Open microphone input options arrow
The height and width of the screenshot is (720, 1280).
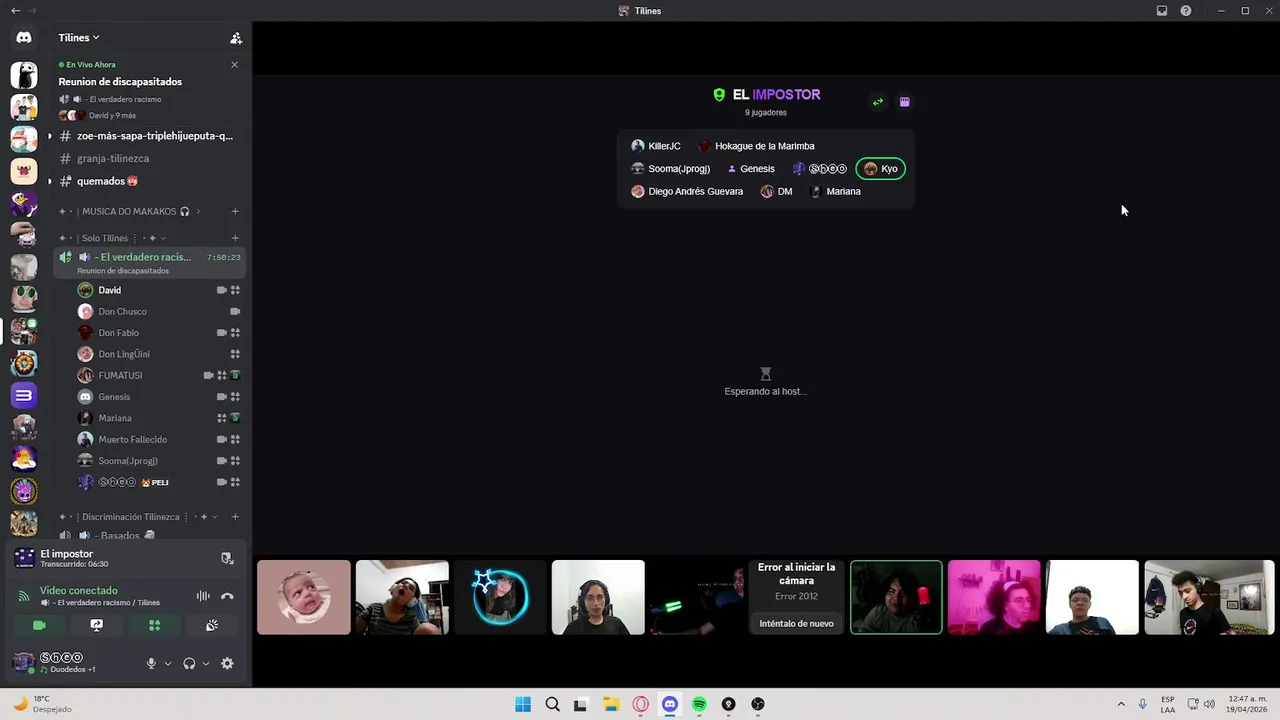[x=167, y=663]
